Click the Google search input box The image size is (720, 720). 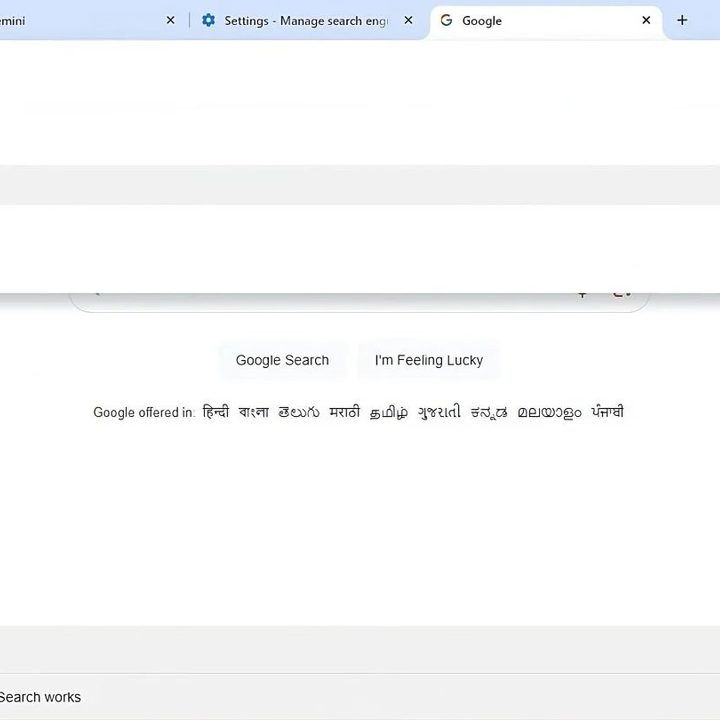[359, 303]
